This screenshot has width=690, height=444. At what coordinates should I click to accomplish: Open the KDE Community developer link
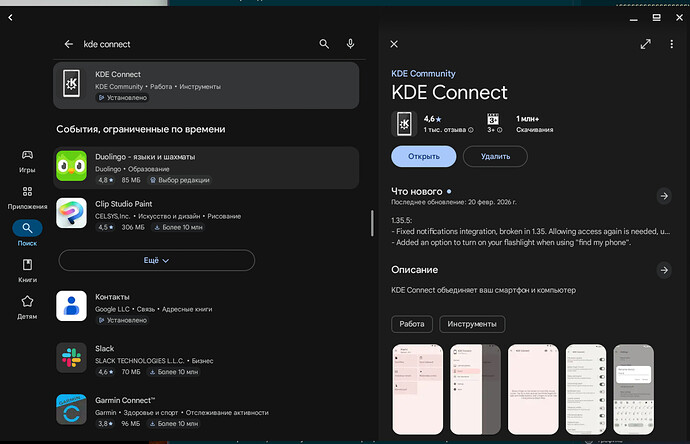click(424, 74)
